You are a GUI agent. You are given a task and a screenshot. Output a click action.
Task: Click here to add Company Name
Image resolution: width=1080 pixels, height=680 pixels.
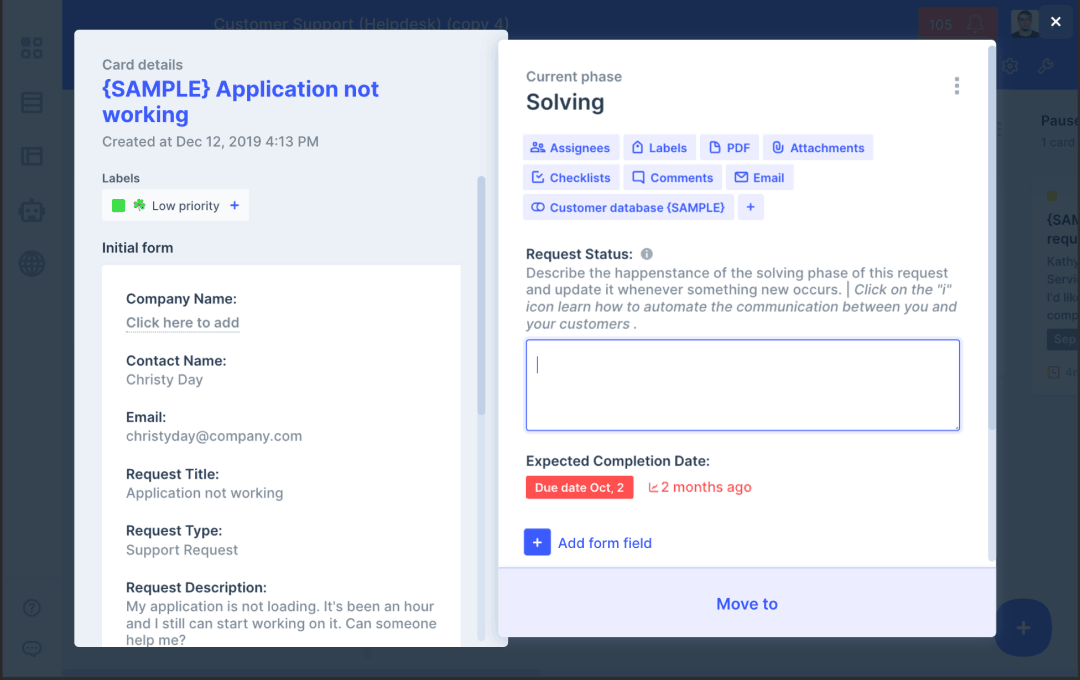coord(182,323)
